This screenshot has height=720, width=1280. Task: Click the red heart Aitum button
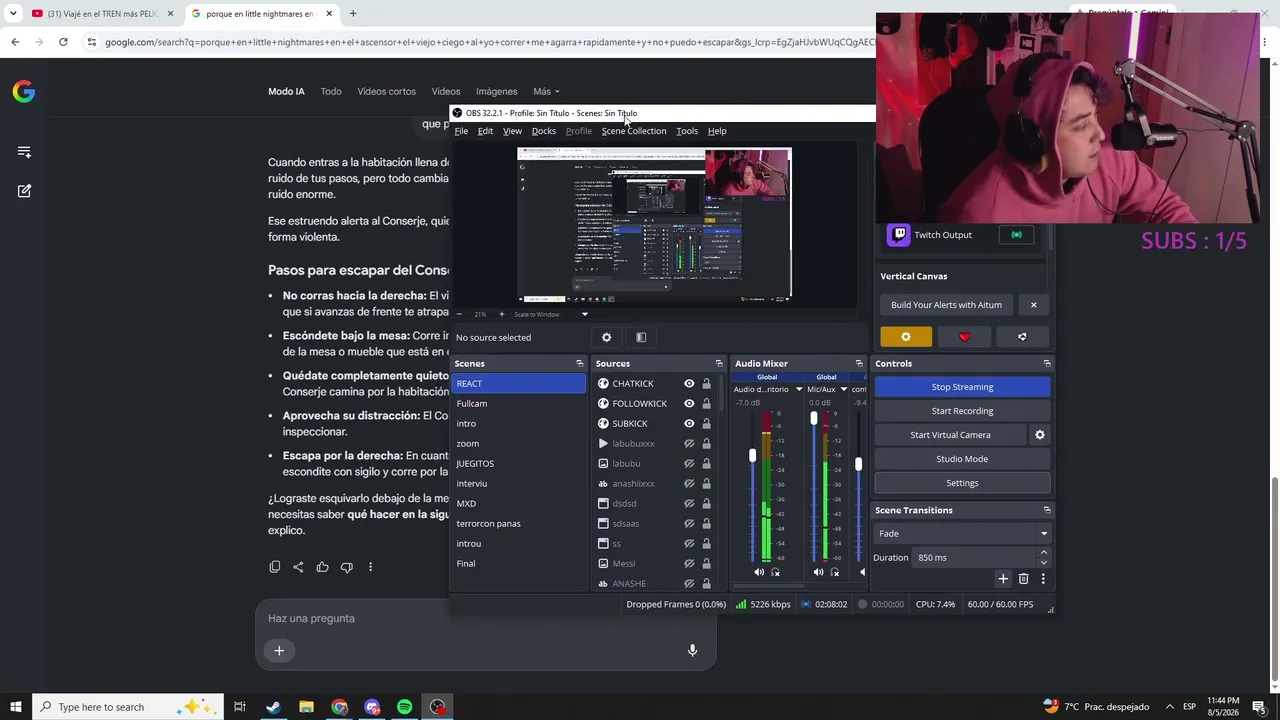click(x=964, y=337)
